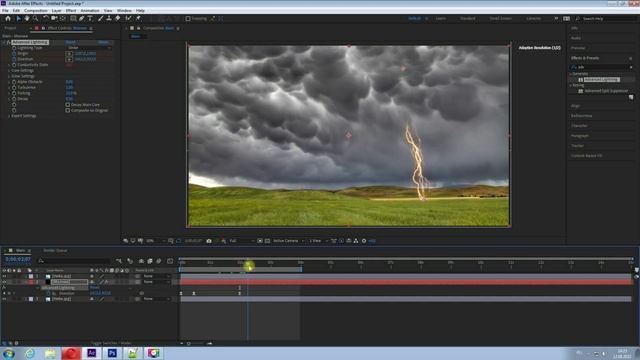The width and height of the screenshot is (640, 360).
Task: Open the Animation menu
Action: click(90, 11)
